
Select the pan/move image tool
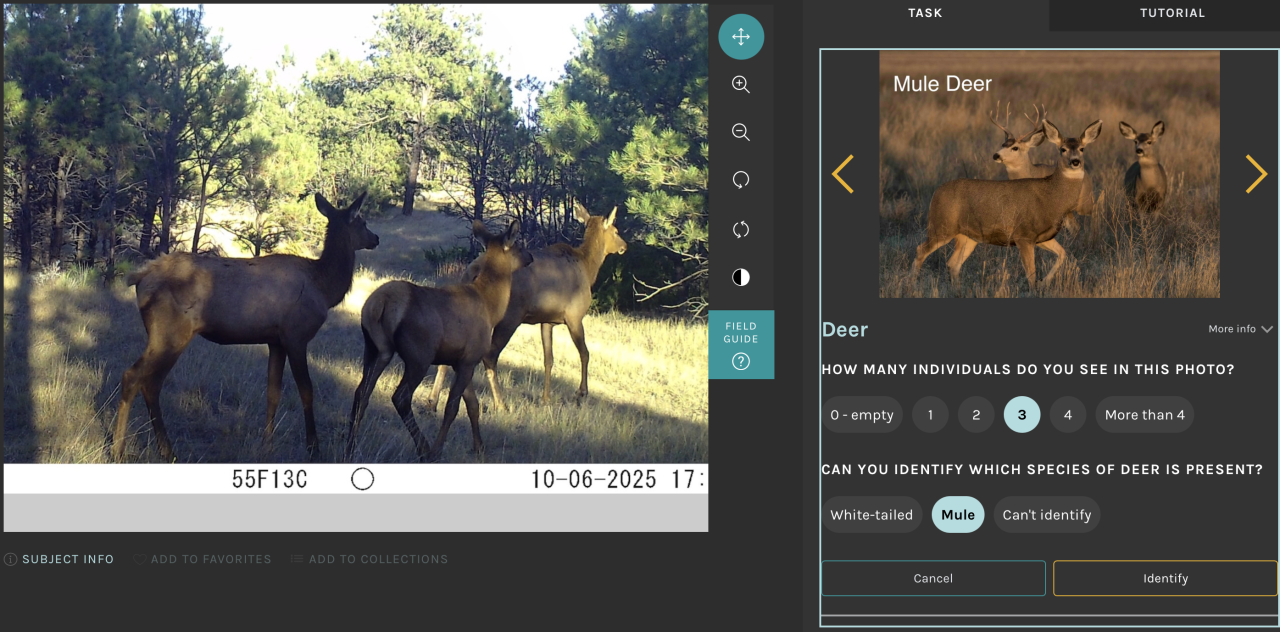tap(741, 37)
